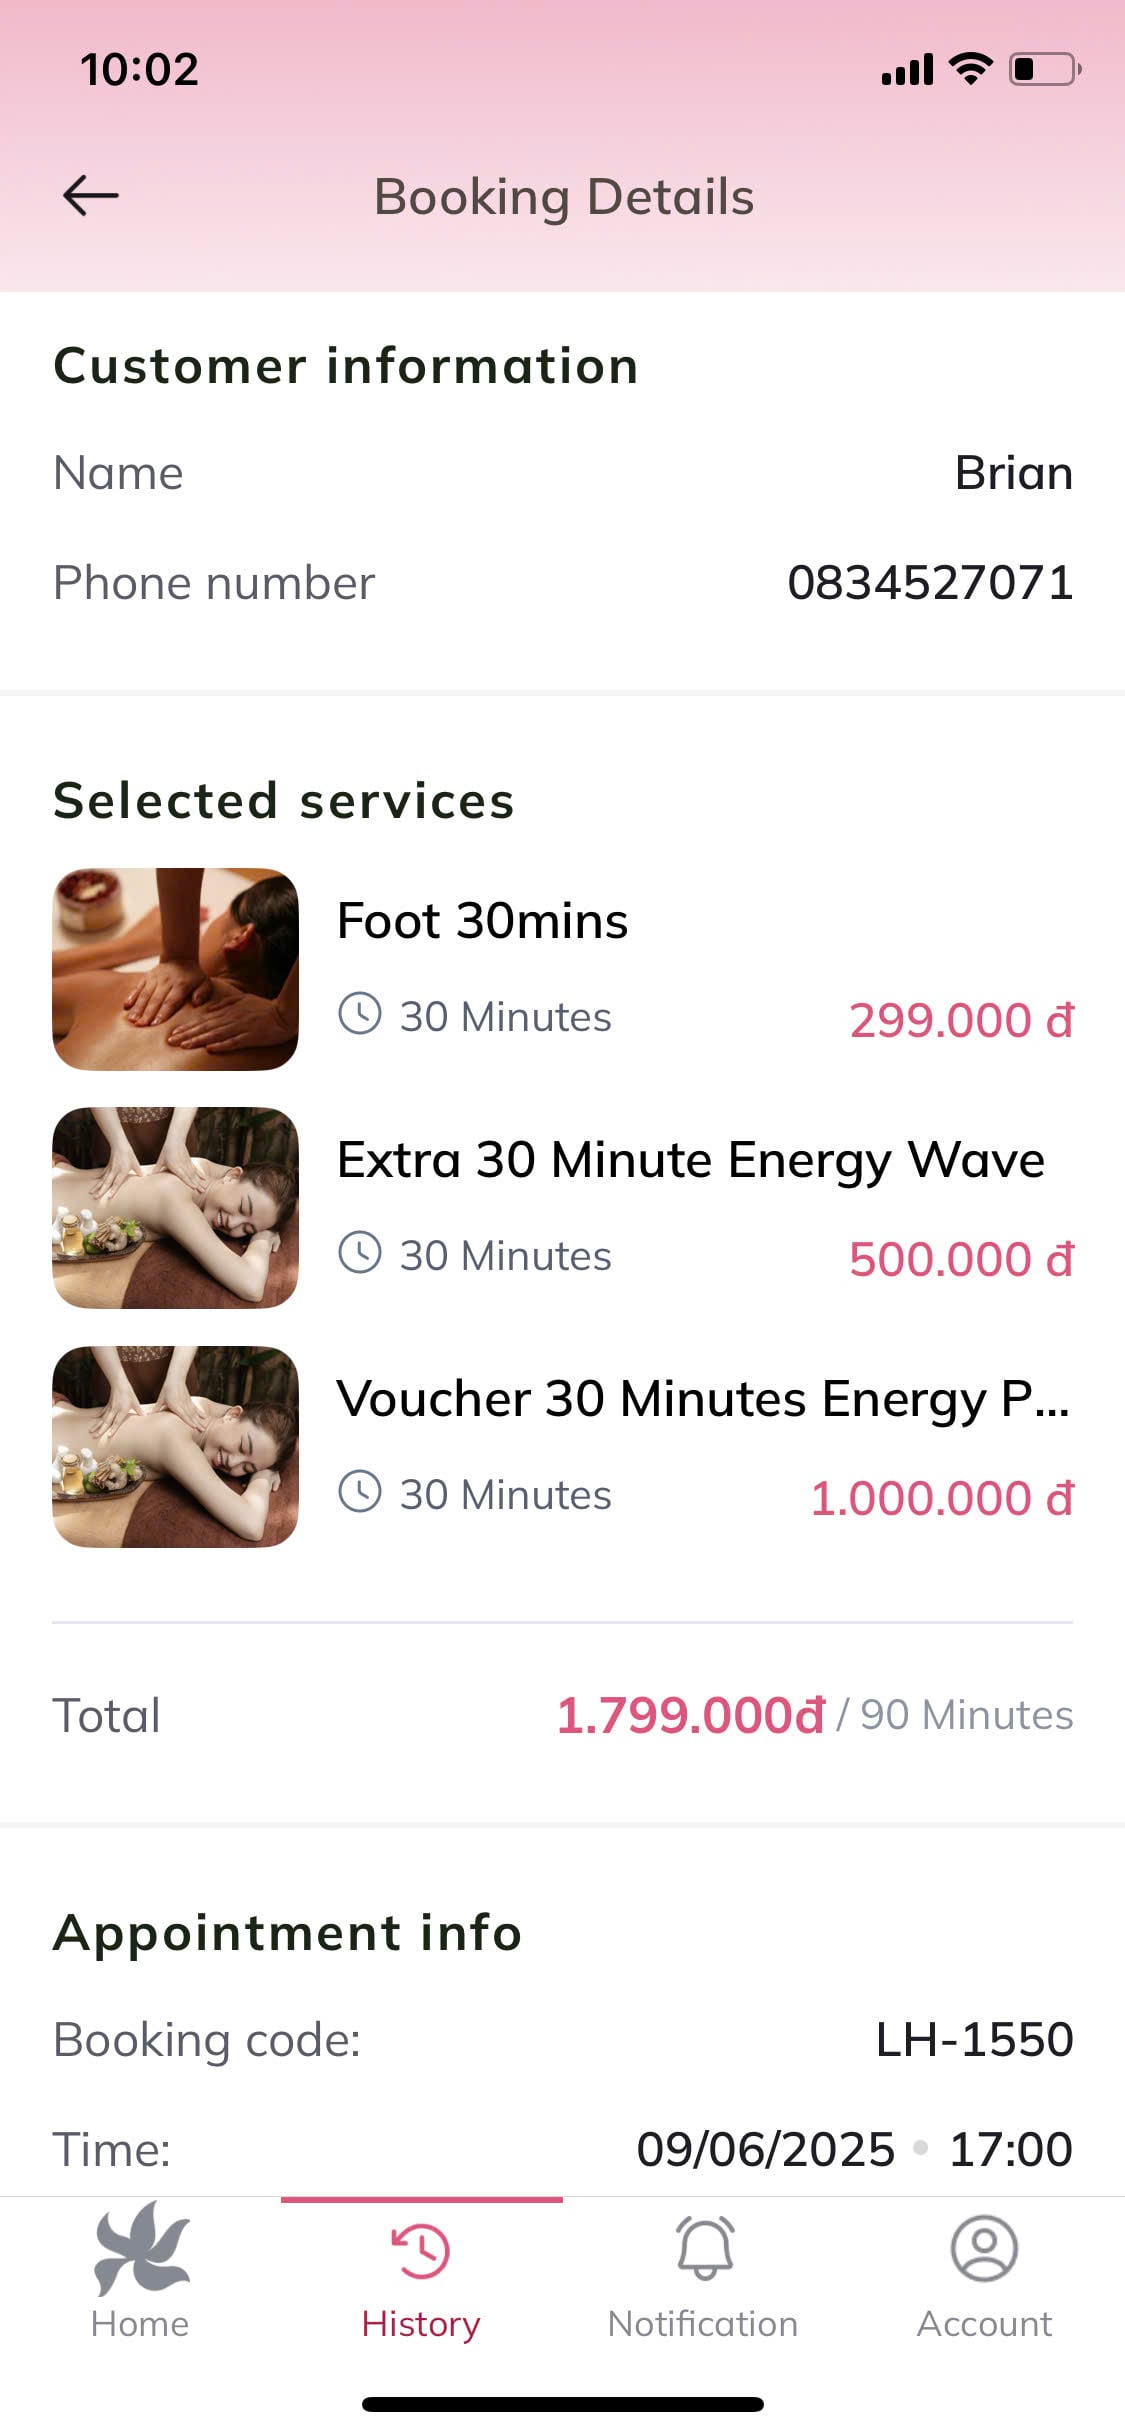
Task: Open the Home flower icon
Action: (x=140, y=2250)
